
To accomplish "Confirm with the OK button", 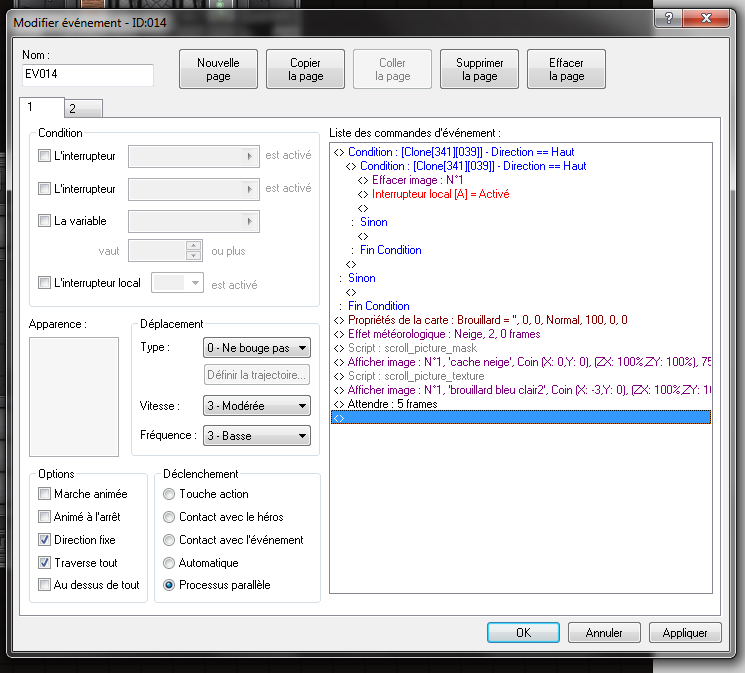I will [523, 633].
